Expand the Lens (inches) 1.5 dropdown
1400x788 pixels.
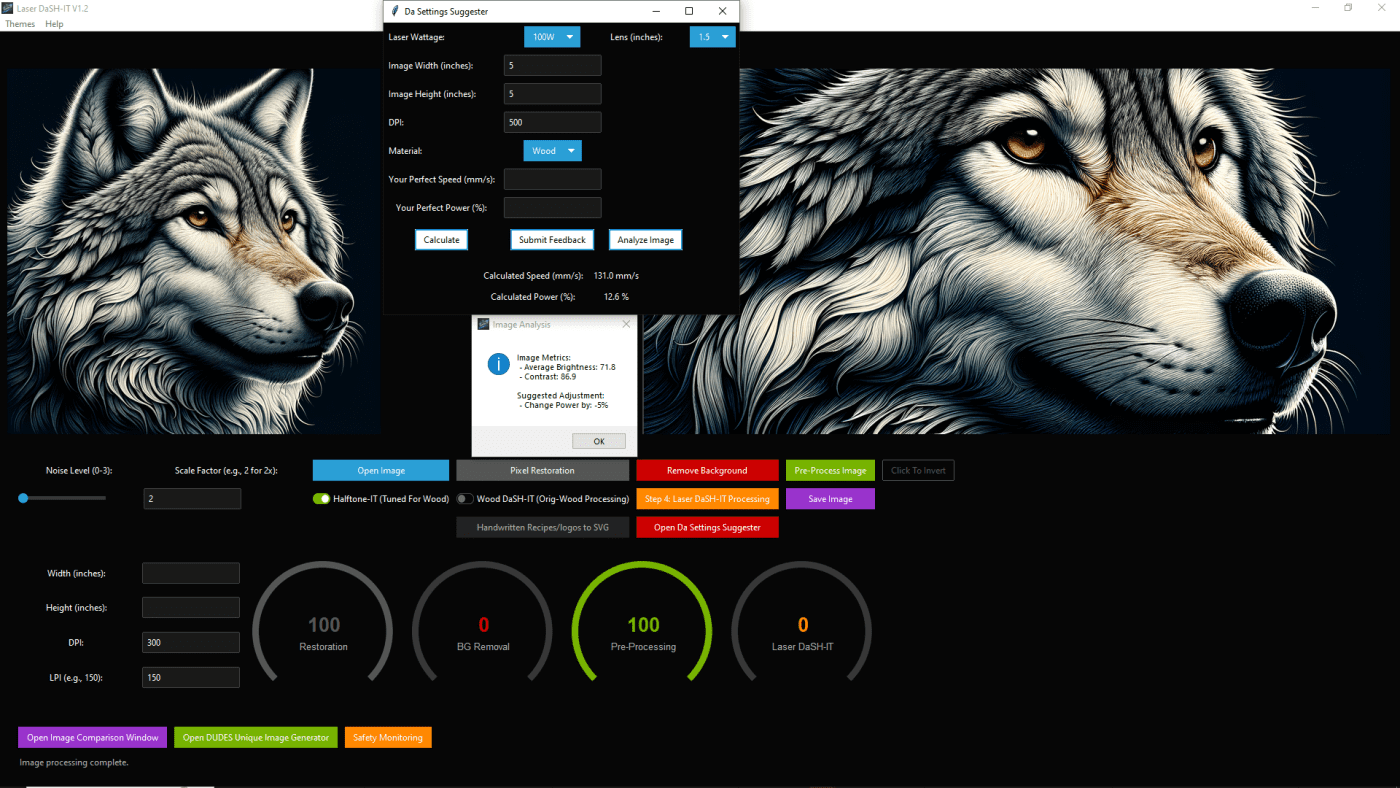coord(712,37)
